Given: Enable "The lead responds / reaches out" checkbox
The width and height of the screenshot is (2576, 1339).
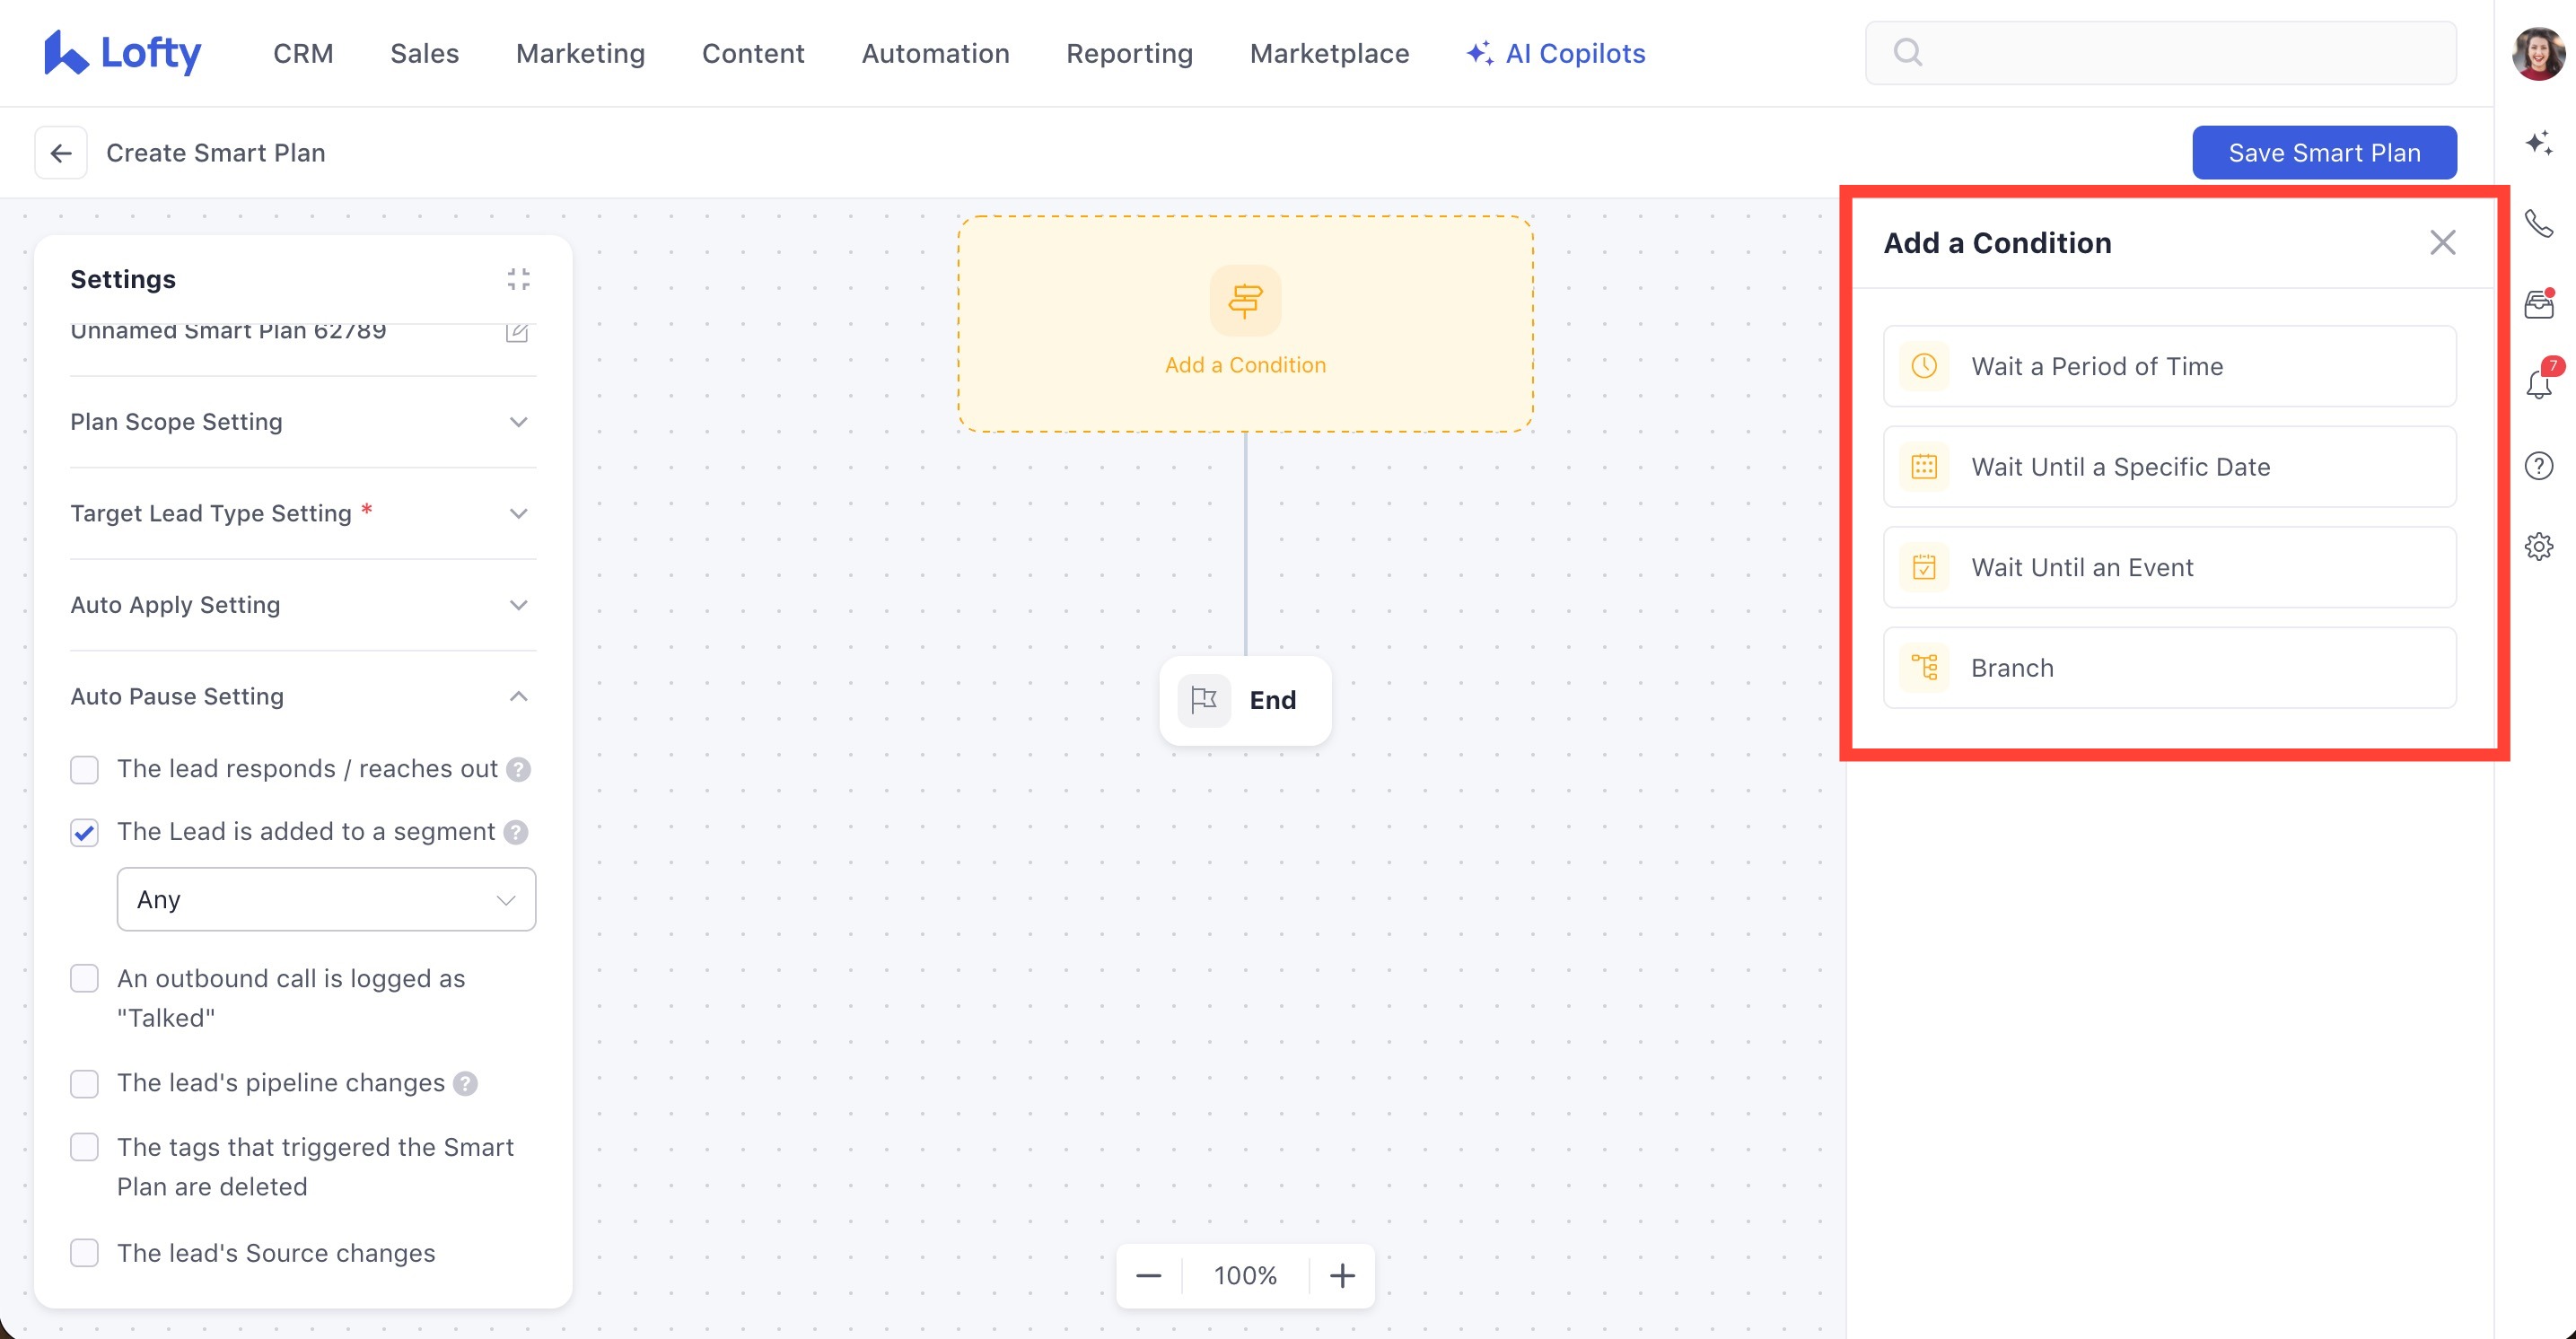Looking at the screenshot, I should [85, 769].
